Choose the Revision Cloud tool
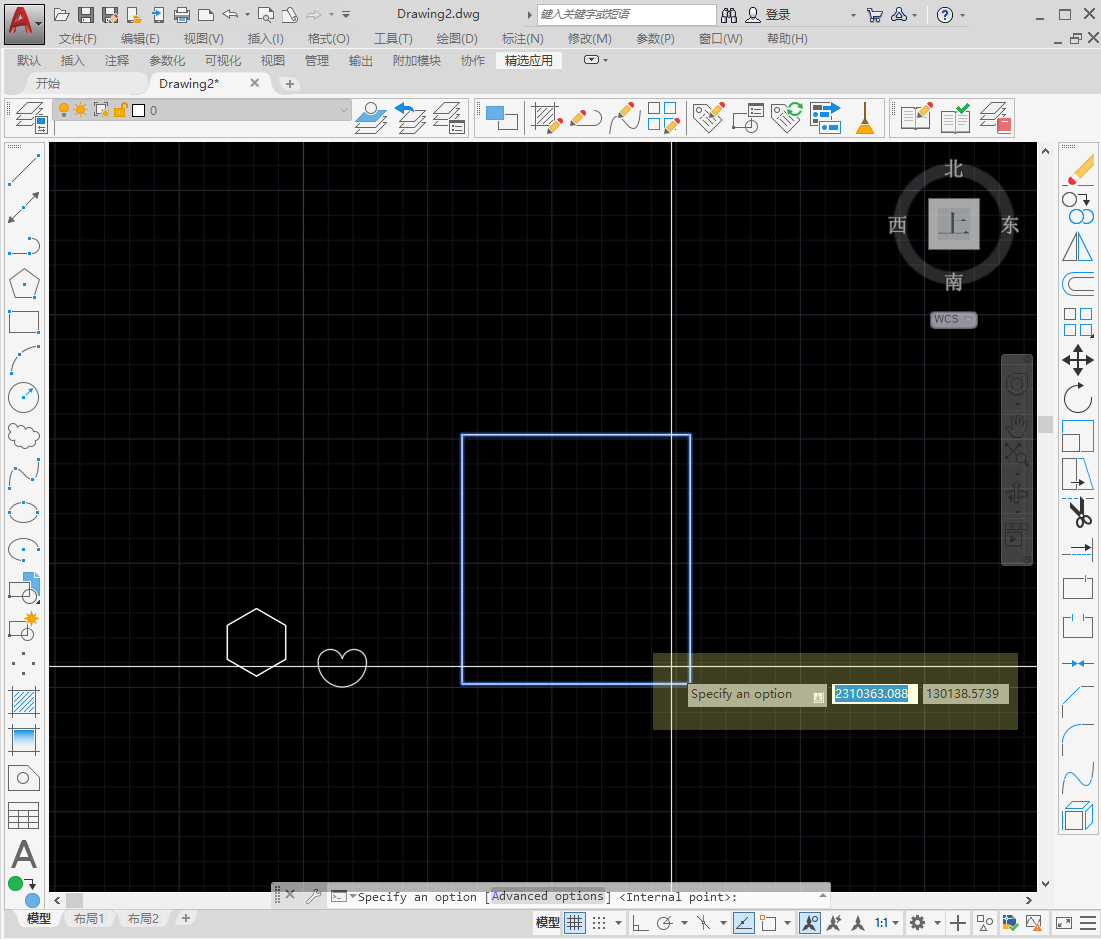1101x939 pixels. coord(23,436)
